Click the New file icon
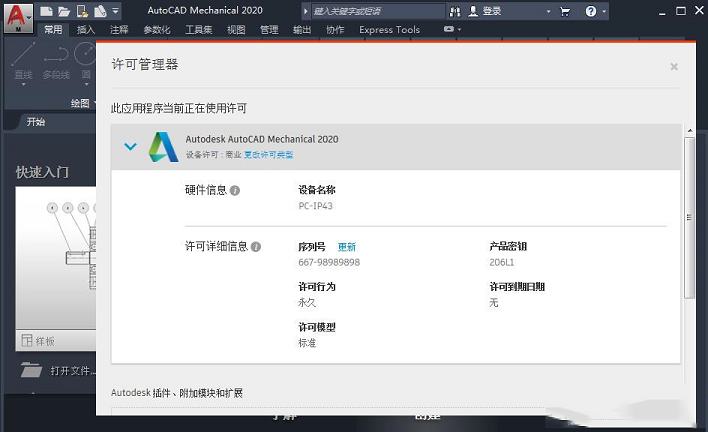 point(46,11)
